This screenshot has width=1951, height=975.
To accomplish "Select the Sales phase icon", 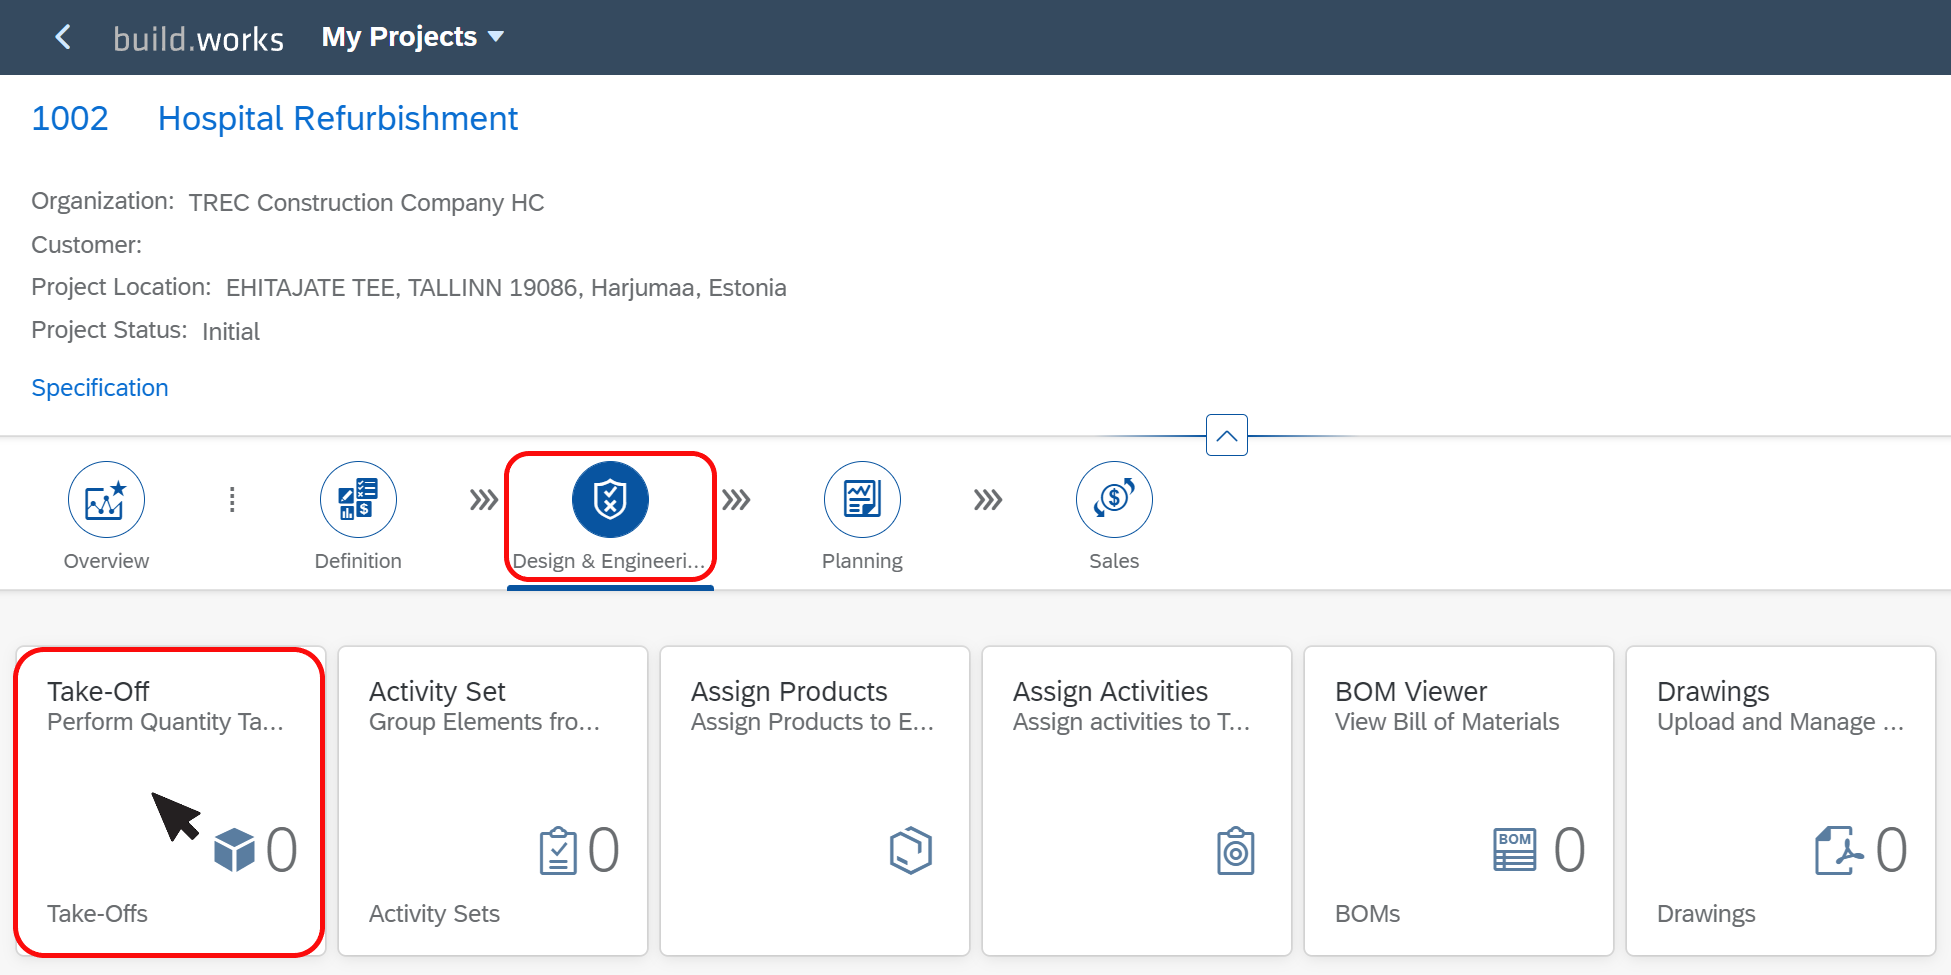I will tap(1114, 499).
